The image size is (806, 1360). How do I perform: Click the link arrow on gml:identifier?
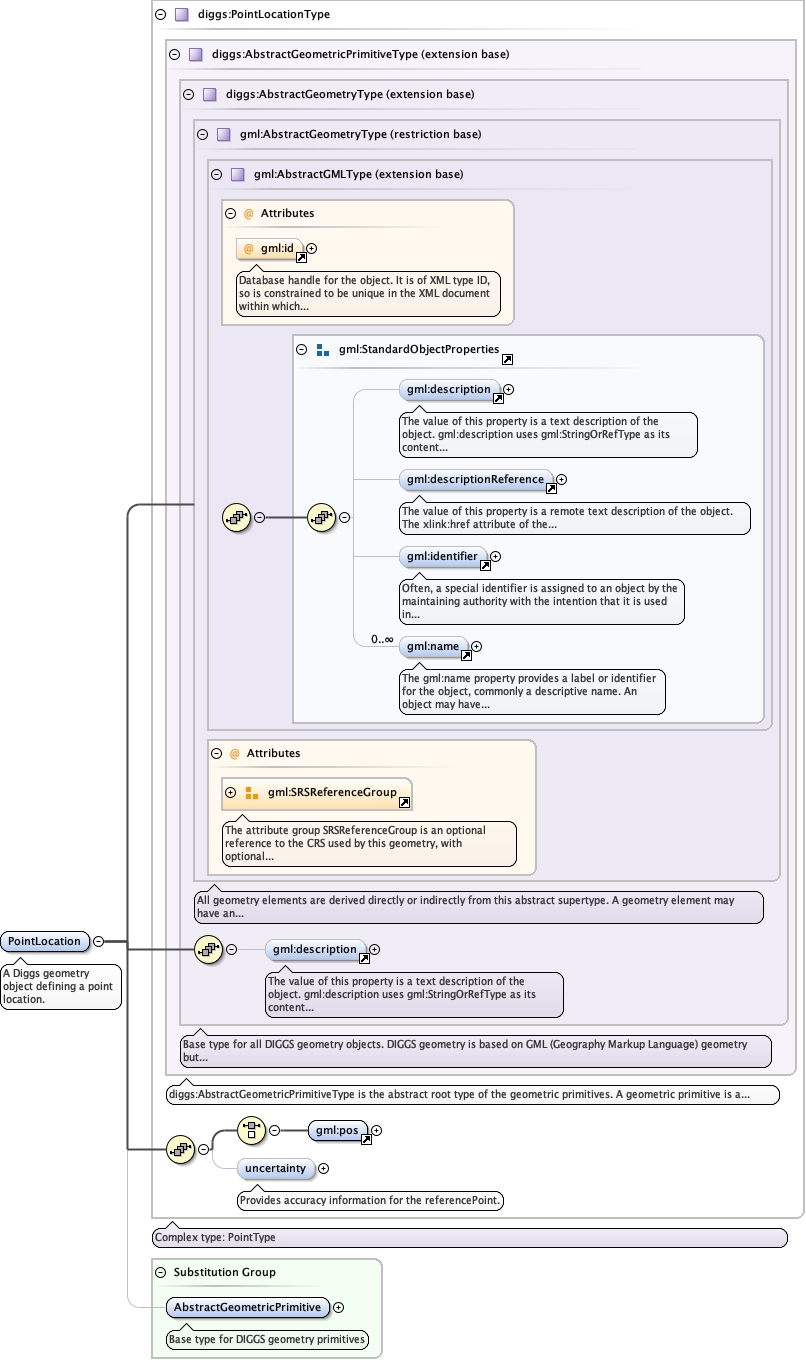click(485, 565)
